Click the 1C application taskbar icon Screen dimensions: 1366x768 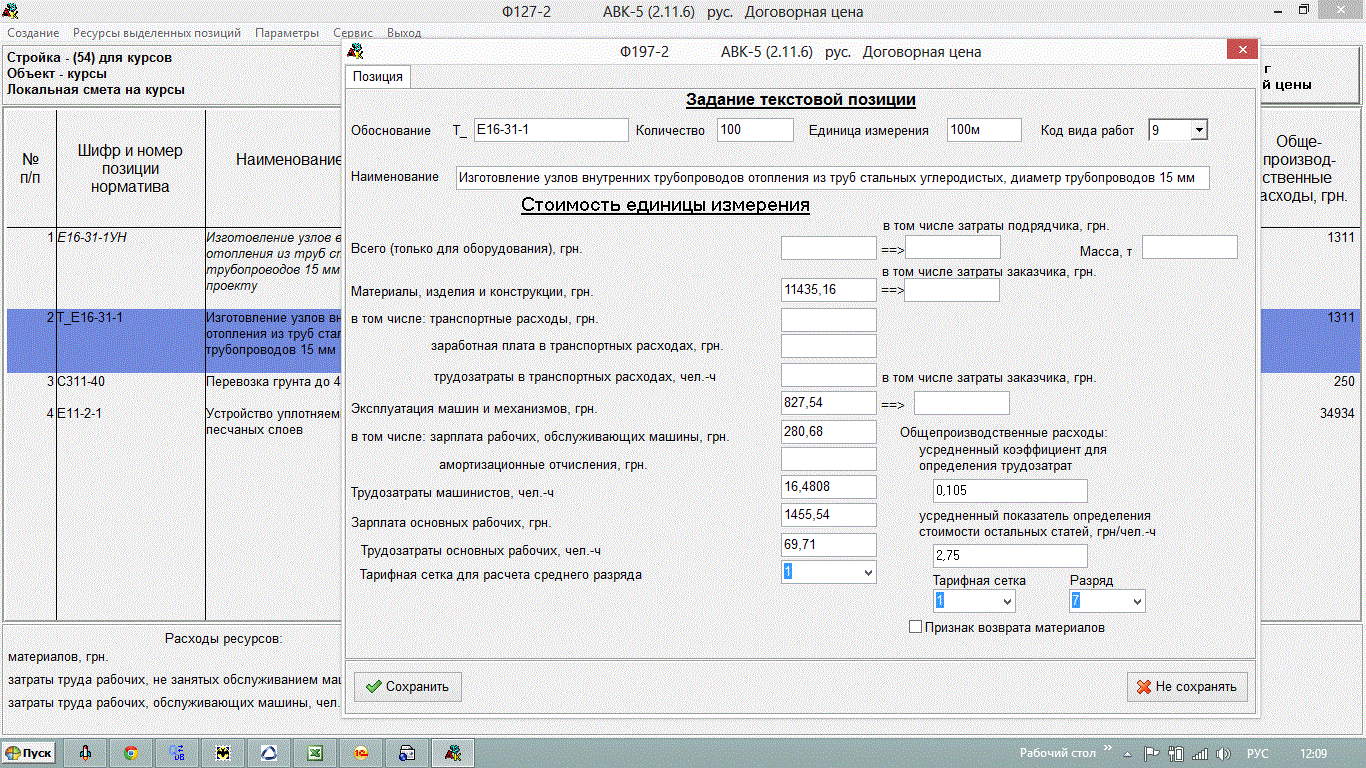tap(361, 753)
